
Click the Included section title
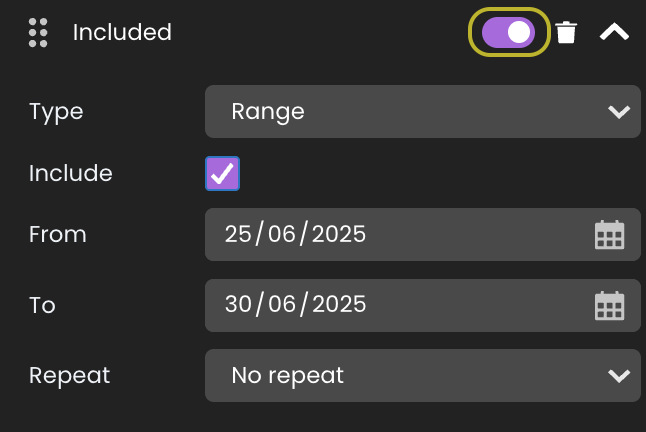[x=122, y=33]
